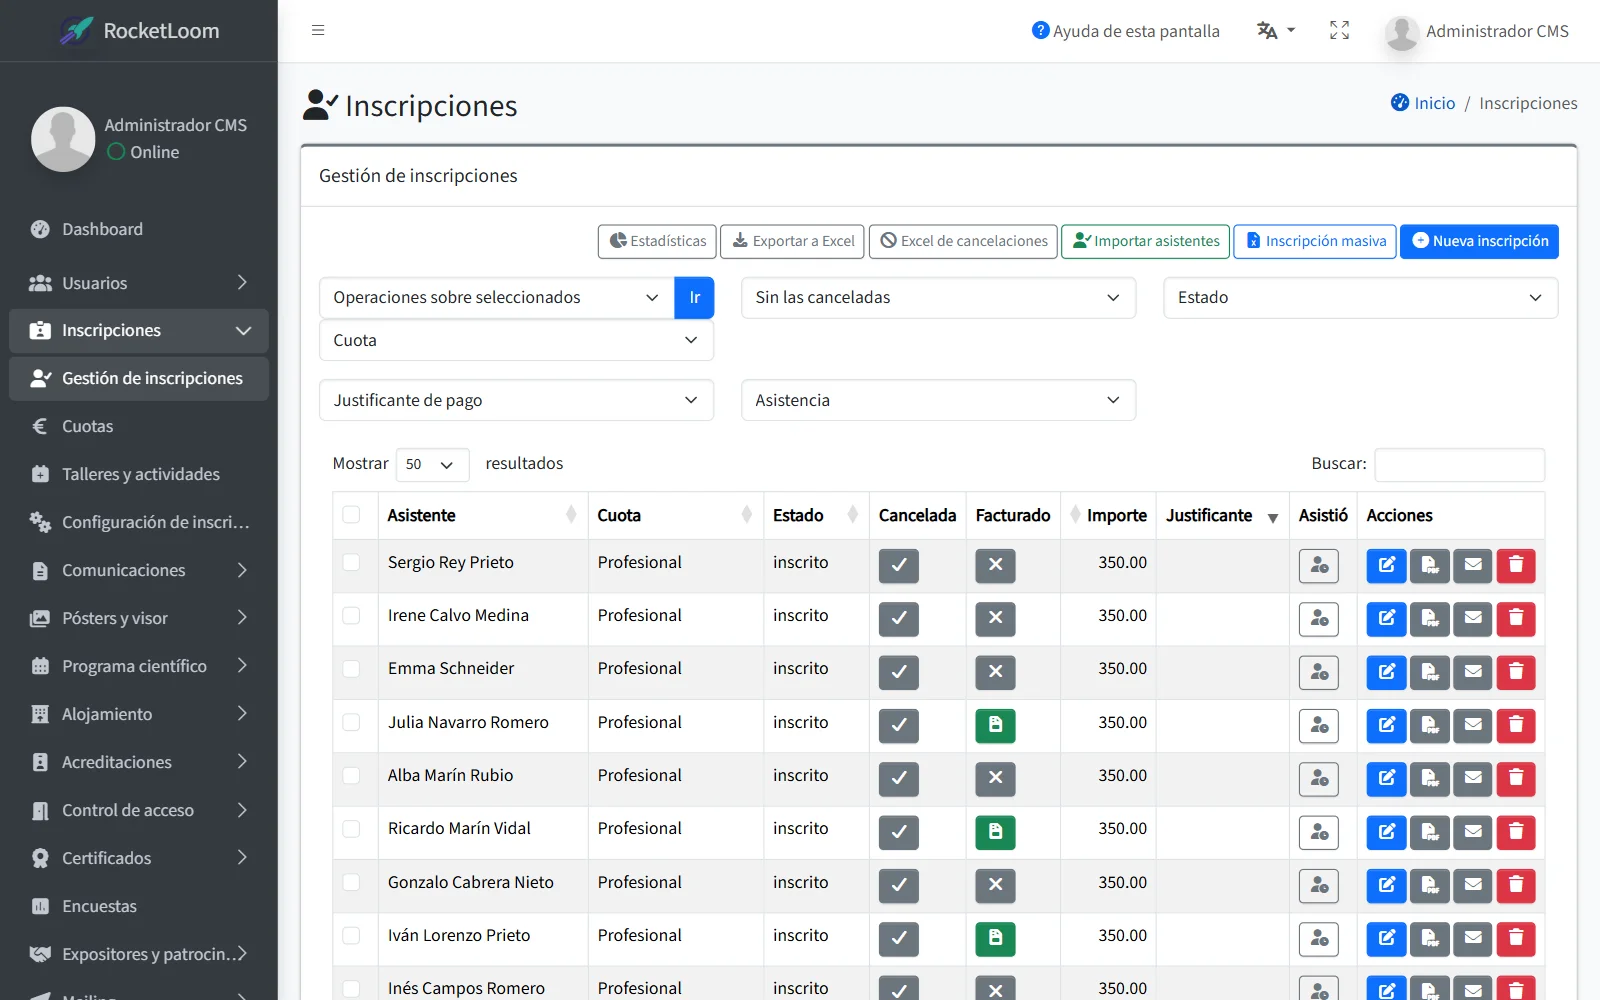
Task: Click green invoice icon for Julia Navarro Romero
Action: (995, 725)
